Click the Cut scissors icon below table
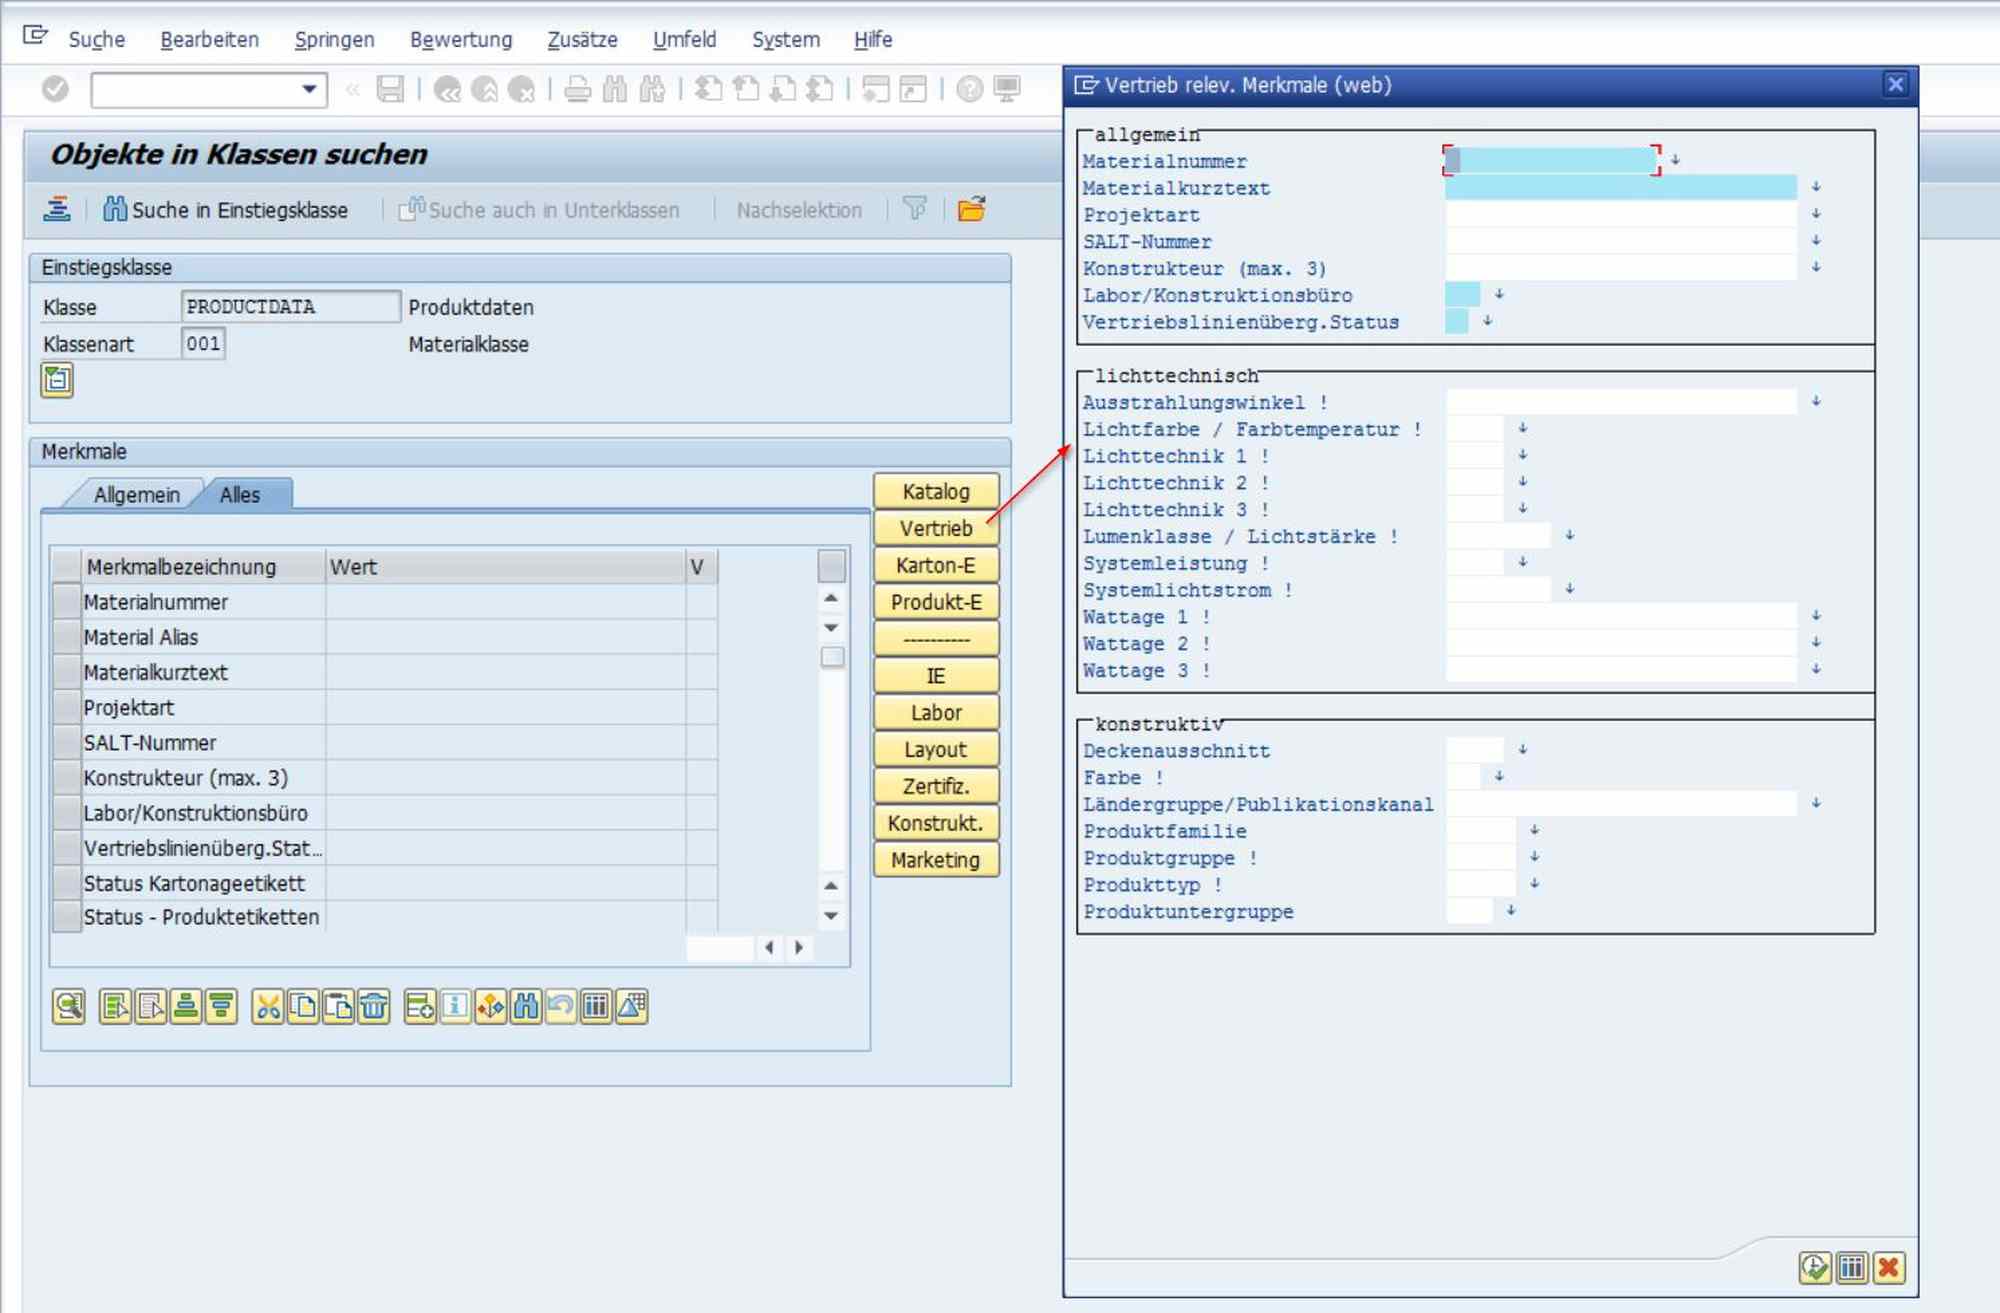 point(267,1006)
